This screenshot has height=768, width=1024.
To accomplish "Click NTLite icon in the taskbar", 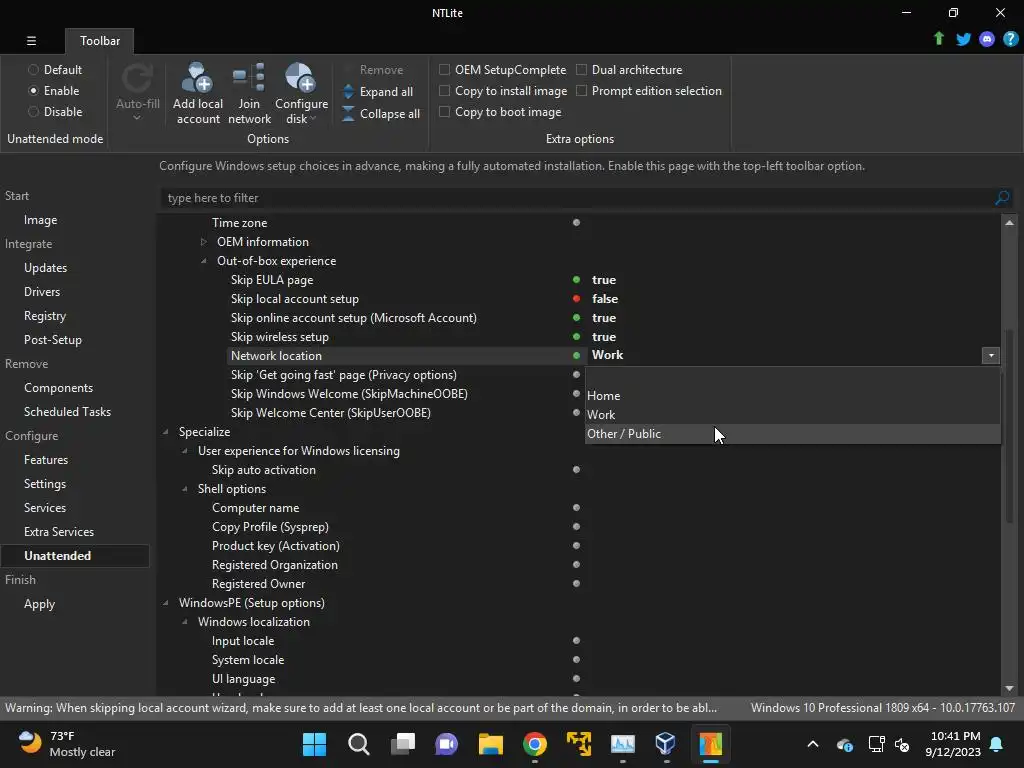I will 711,744.
